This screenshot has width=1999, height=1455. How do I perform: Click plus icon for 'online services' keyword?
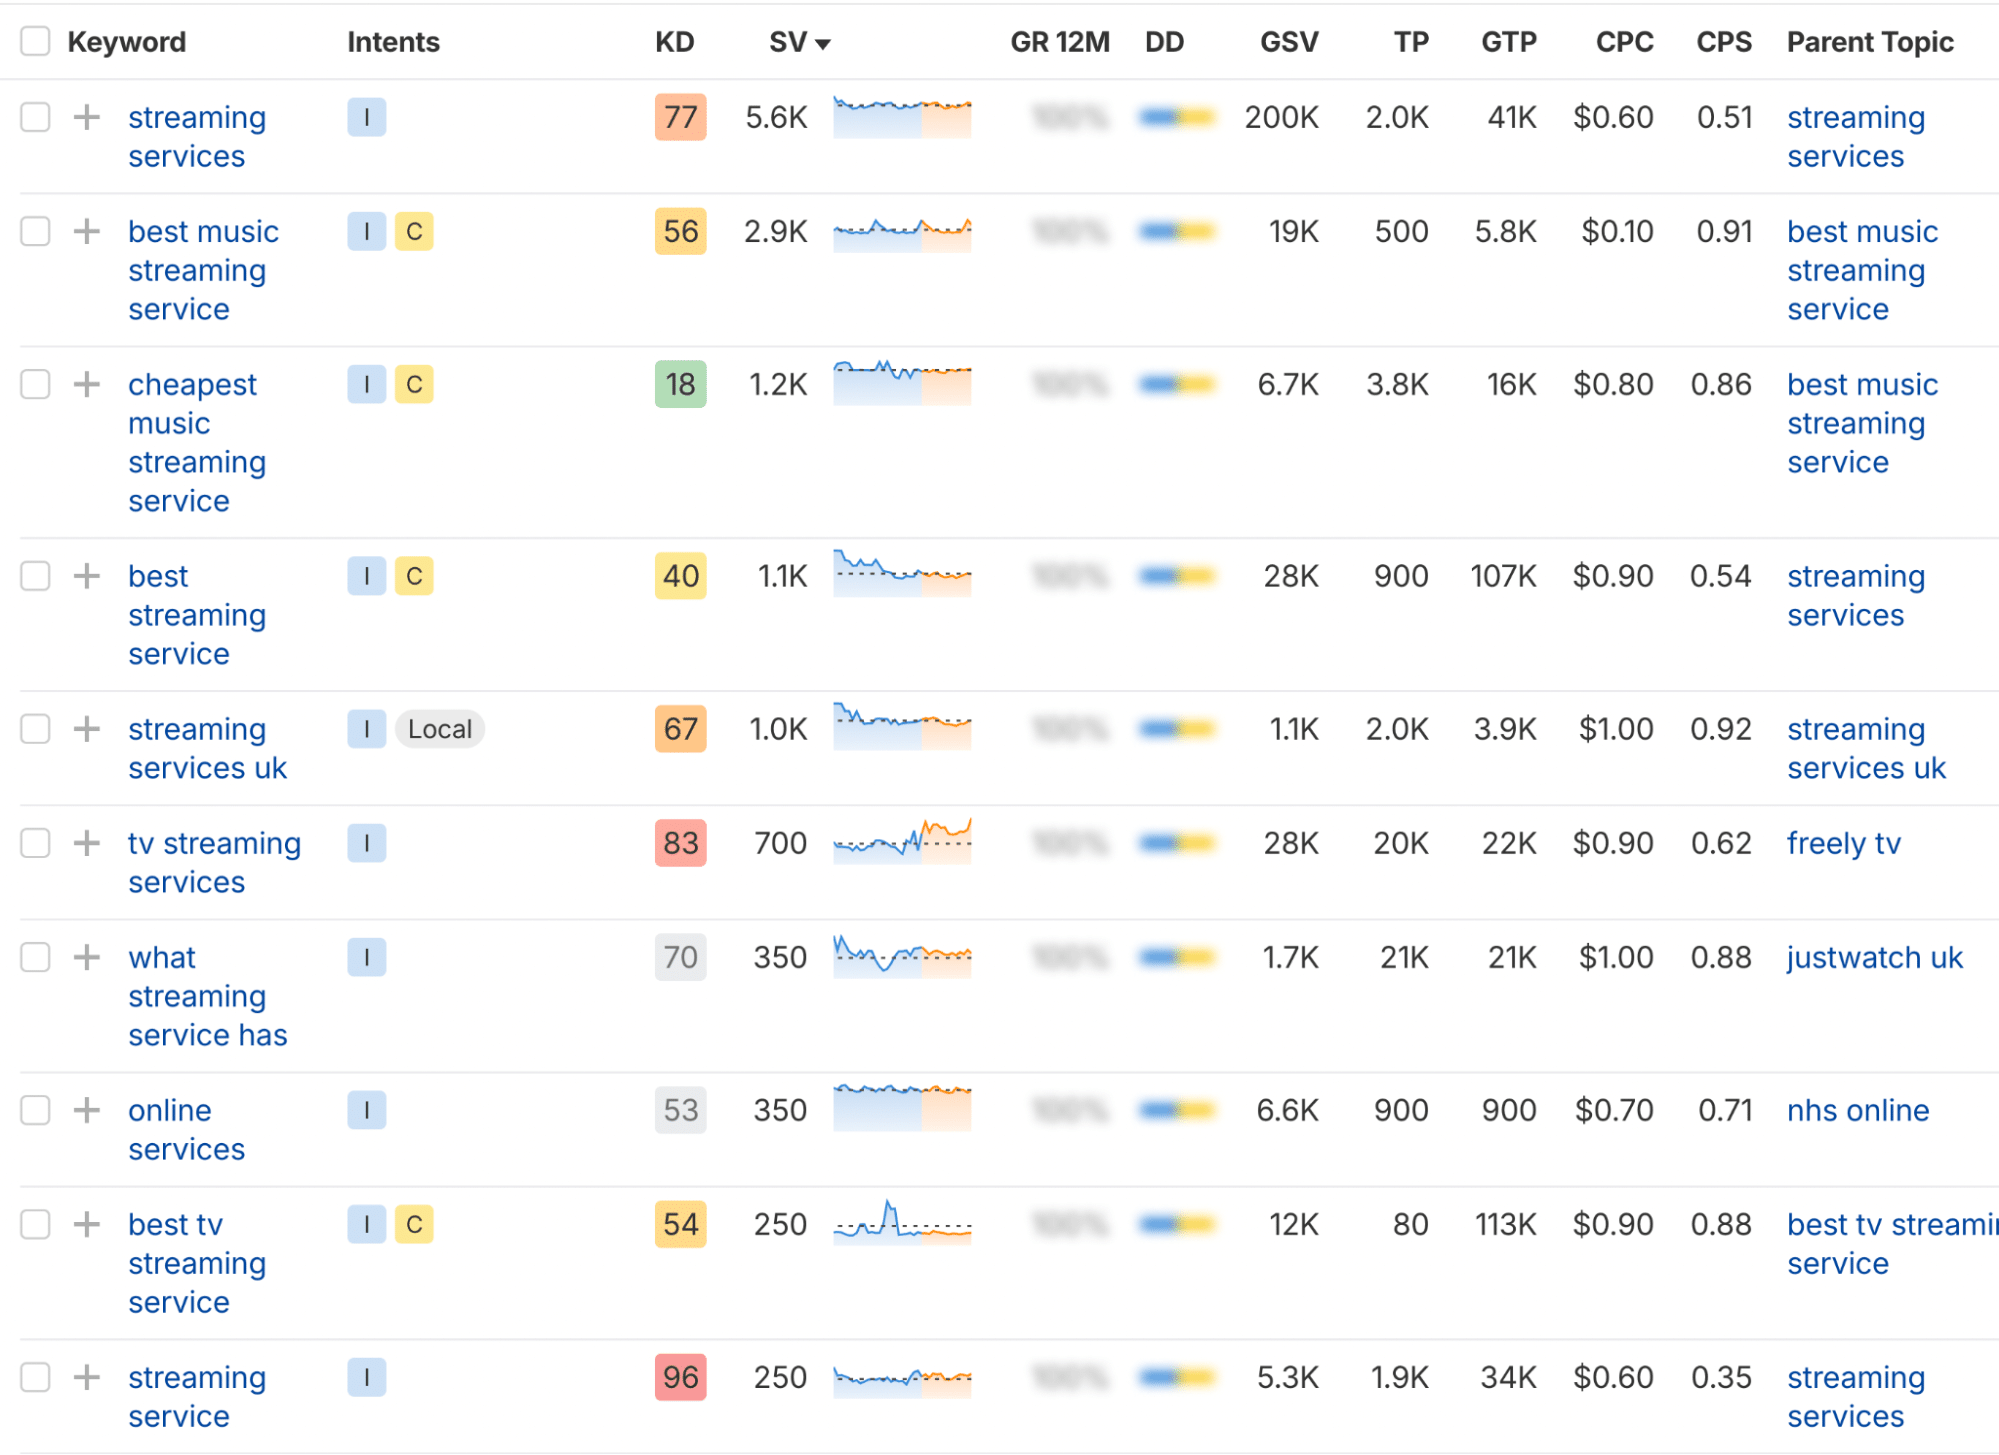(x=87, y=1110)
